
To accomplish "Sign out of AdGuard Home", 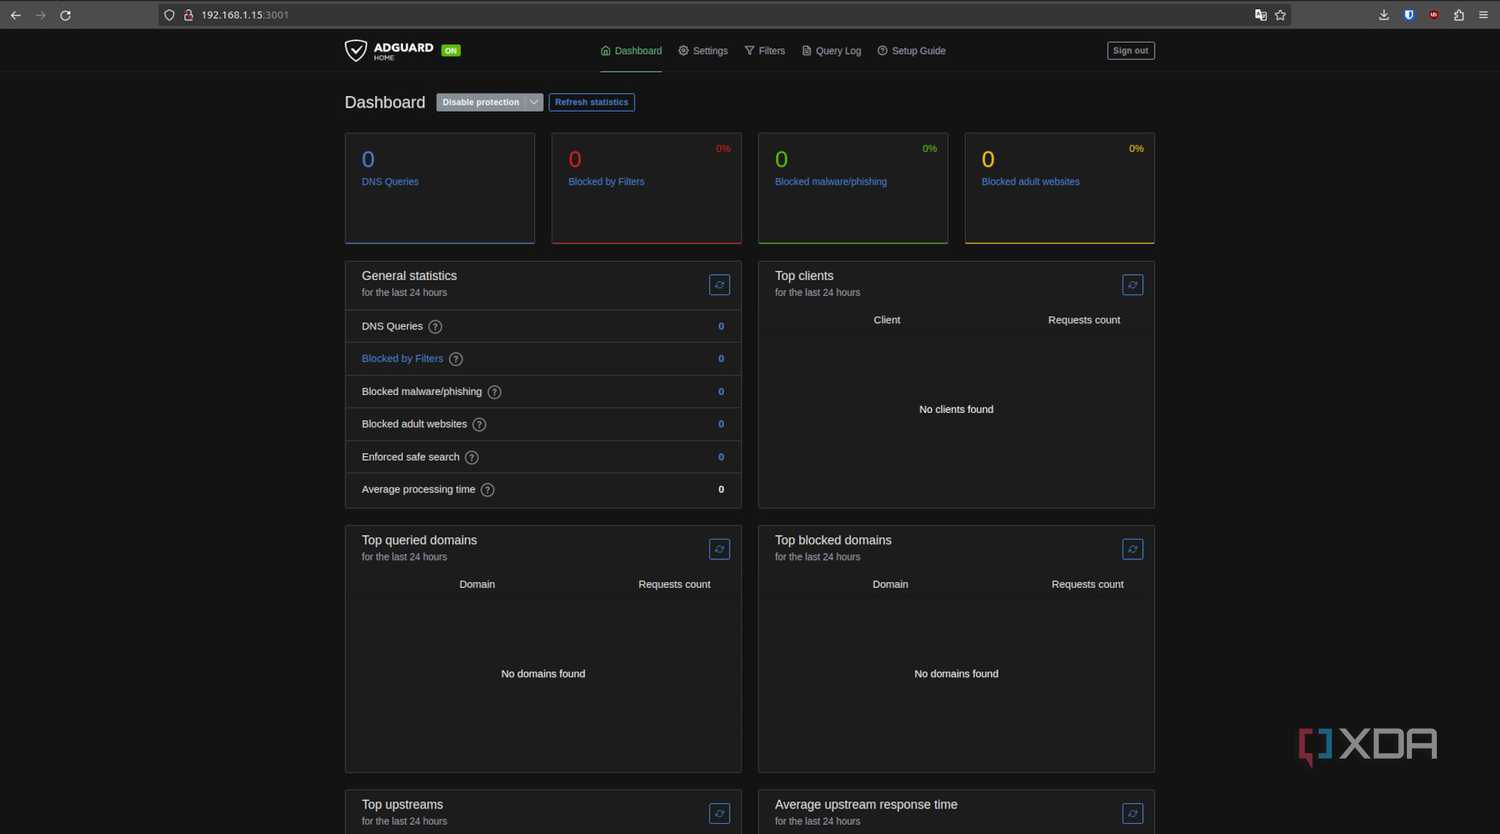I will [x=1131, y=51].
